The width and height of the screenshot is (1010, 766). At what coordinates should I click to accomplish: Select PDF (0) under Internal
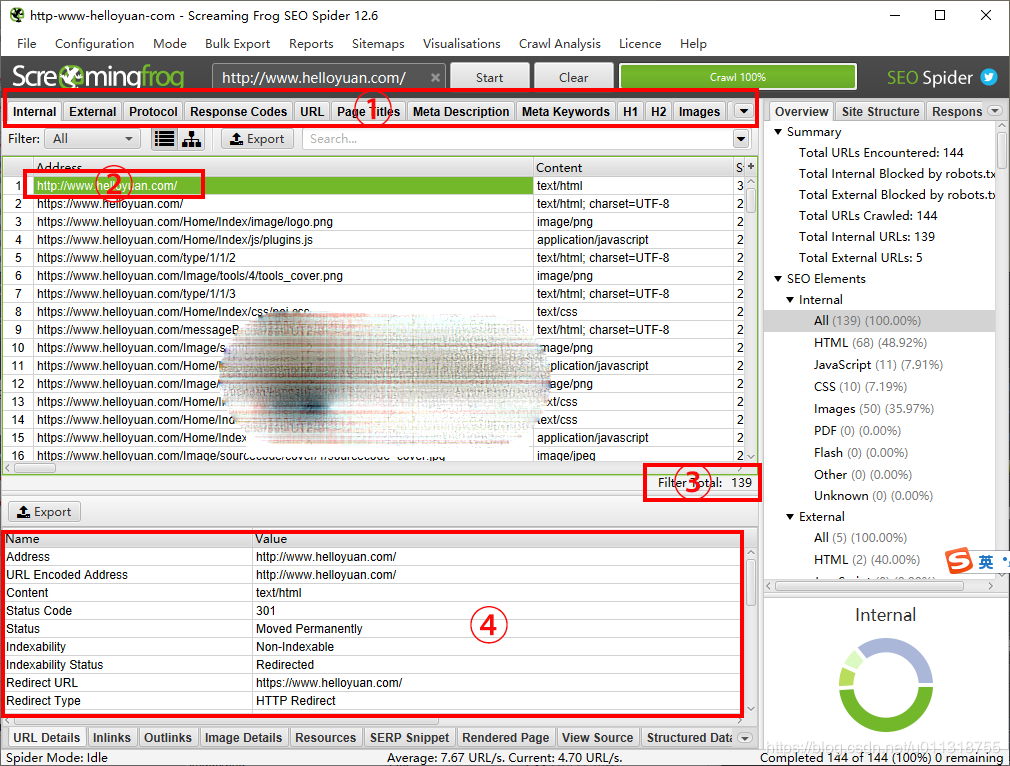click(x=857, y=430)
